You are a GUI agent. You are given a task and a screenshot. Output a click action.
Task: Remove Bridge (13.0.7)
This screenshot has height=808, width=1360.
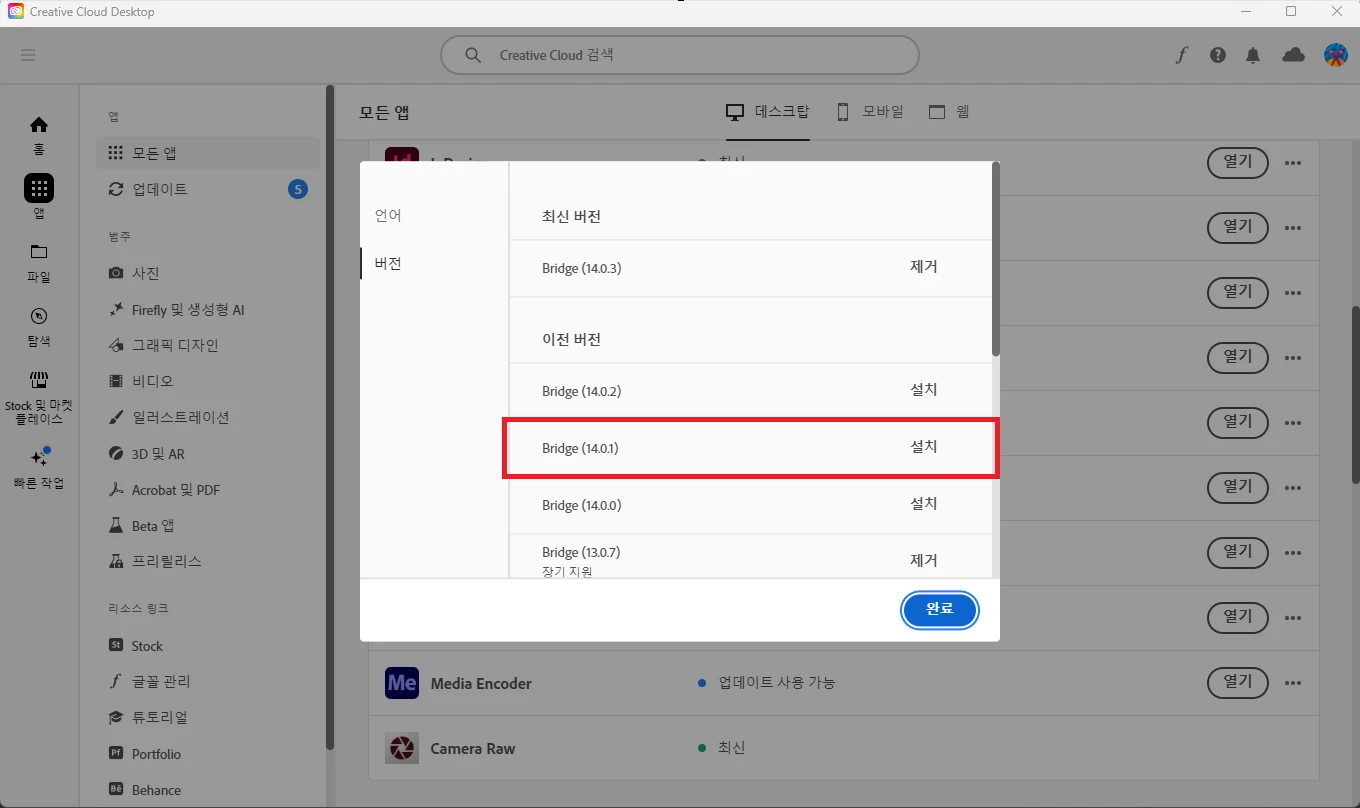[924, 561]
